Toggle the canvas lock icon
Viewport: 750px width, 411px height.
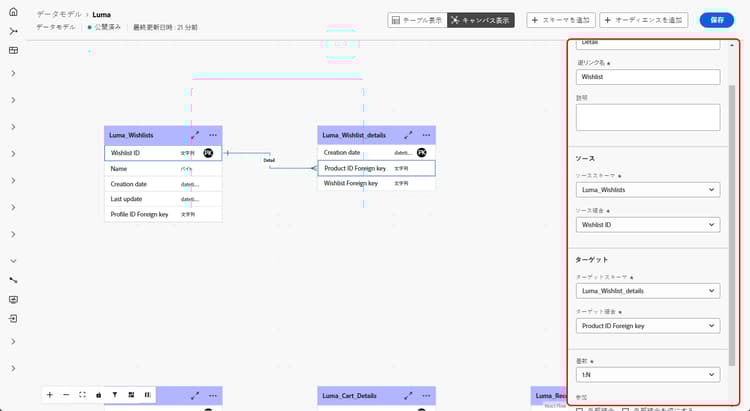pos(99,395)
